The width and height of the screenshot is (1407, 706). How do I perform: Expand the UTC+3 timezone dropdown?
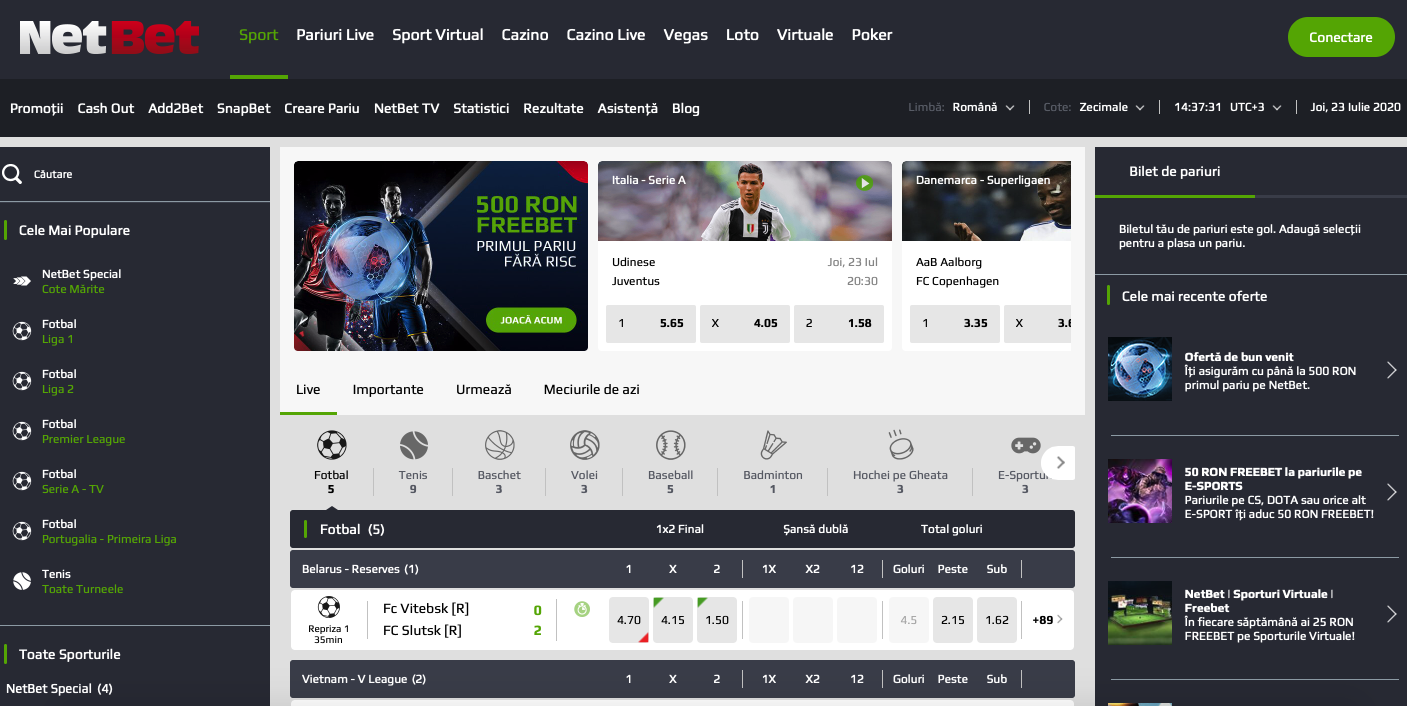(x=1255, y=107)
